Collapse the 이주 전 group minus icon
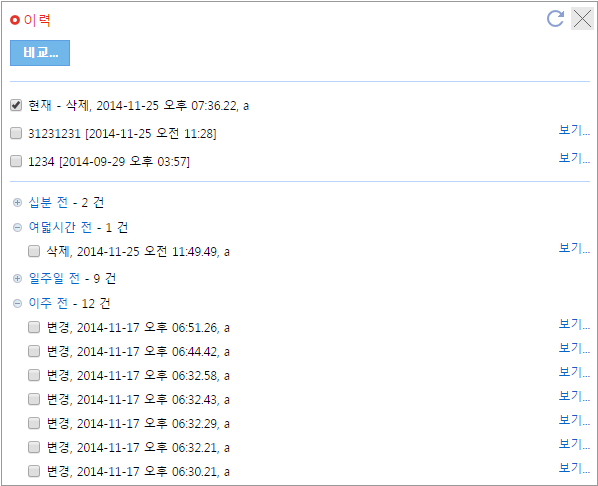Image resolution: width=598 pixels, height=486 pixels. [17, 304]
